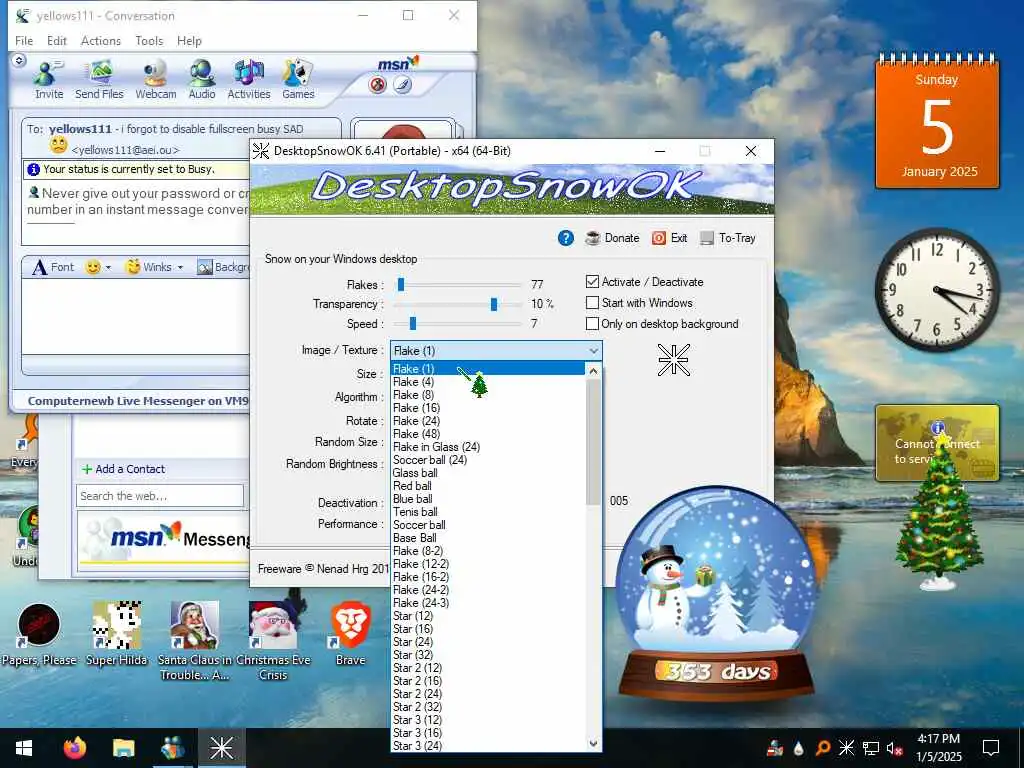
Task: Click the snow globe countdown gadget
Action: (x=716, y=594)
